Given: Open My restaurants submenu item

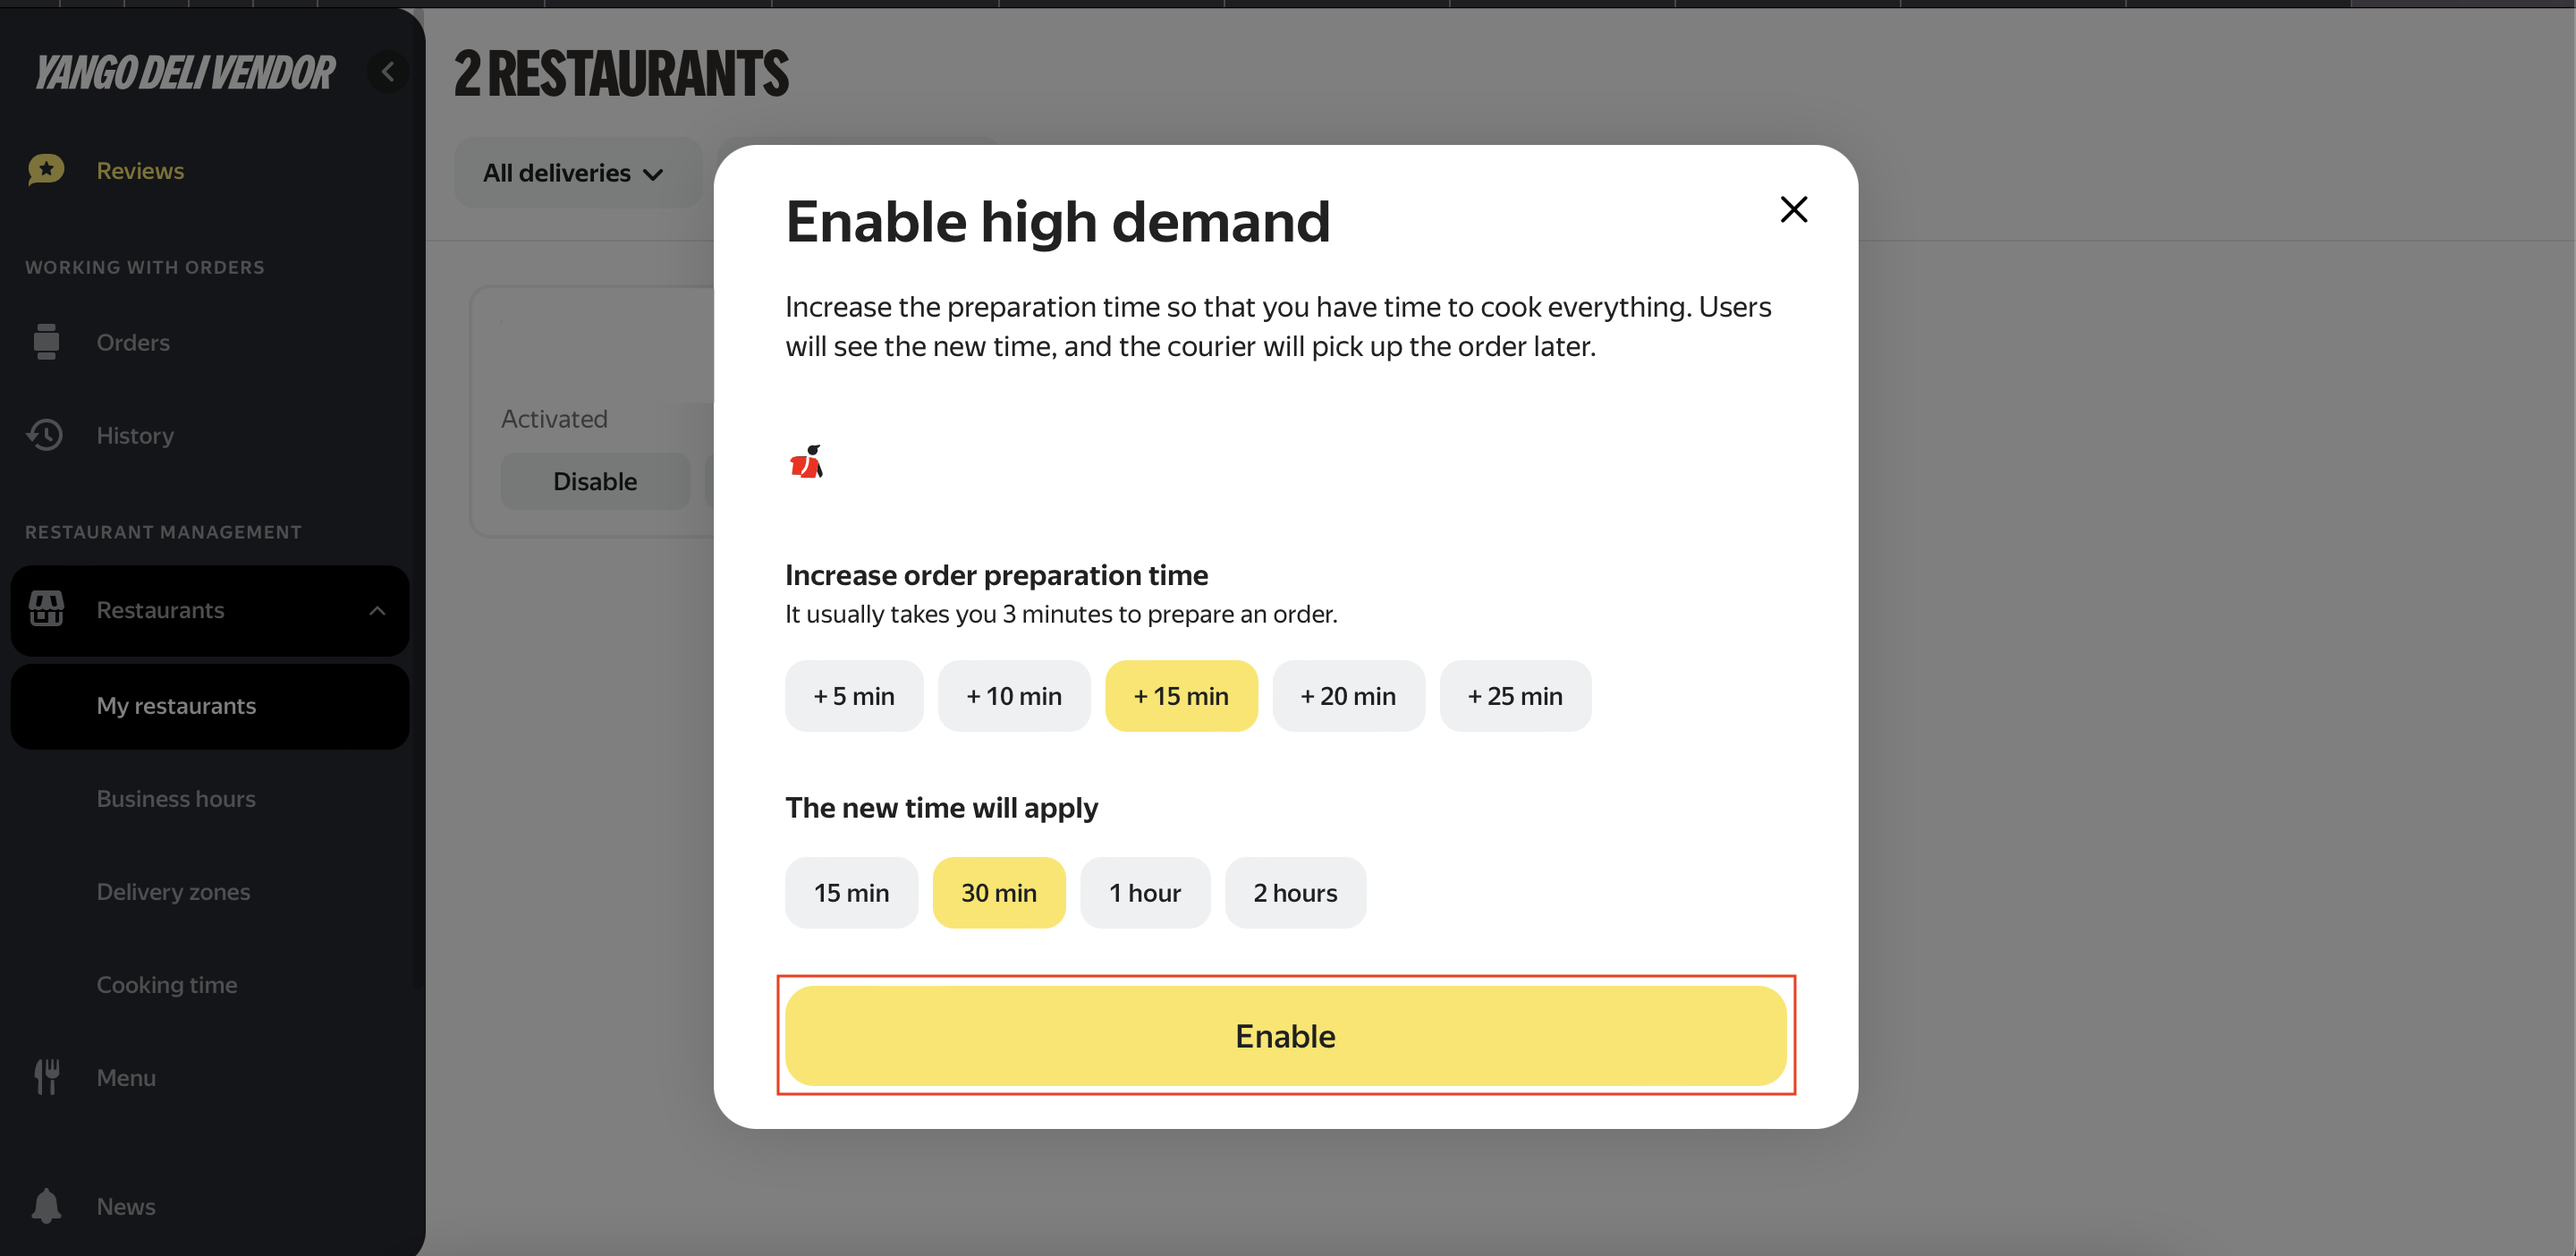Looking at the screenshot, I should pos(210,706).
